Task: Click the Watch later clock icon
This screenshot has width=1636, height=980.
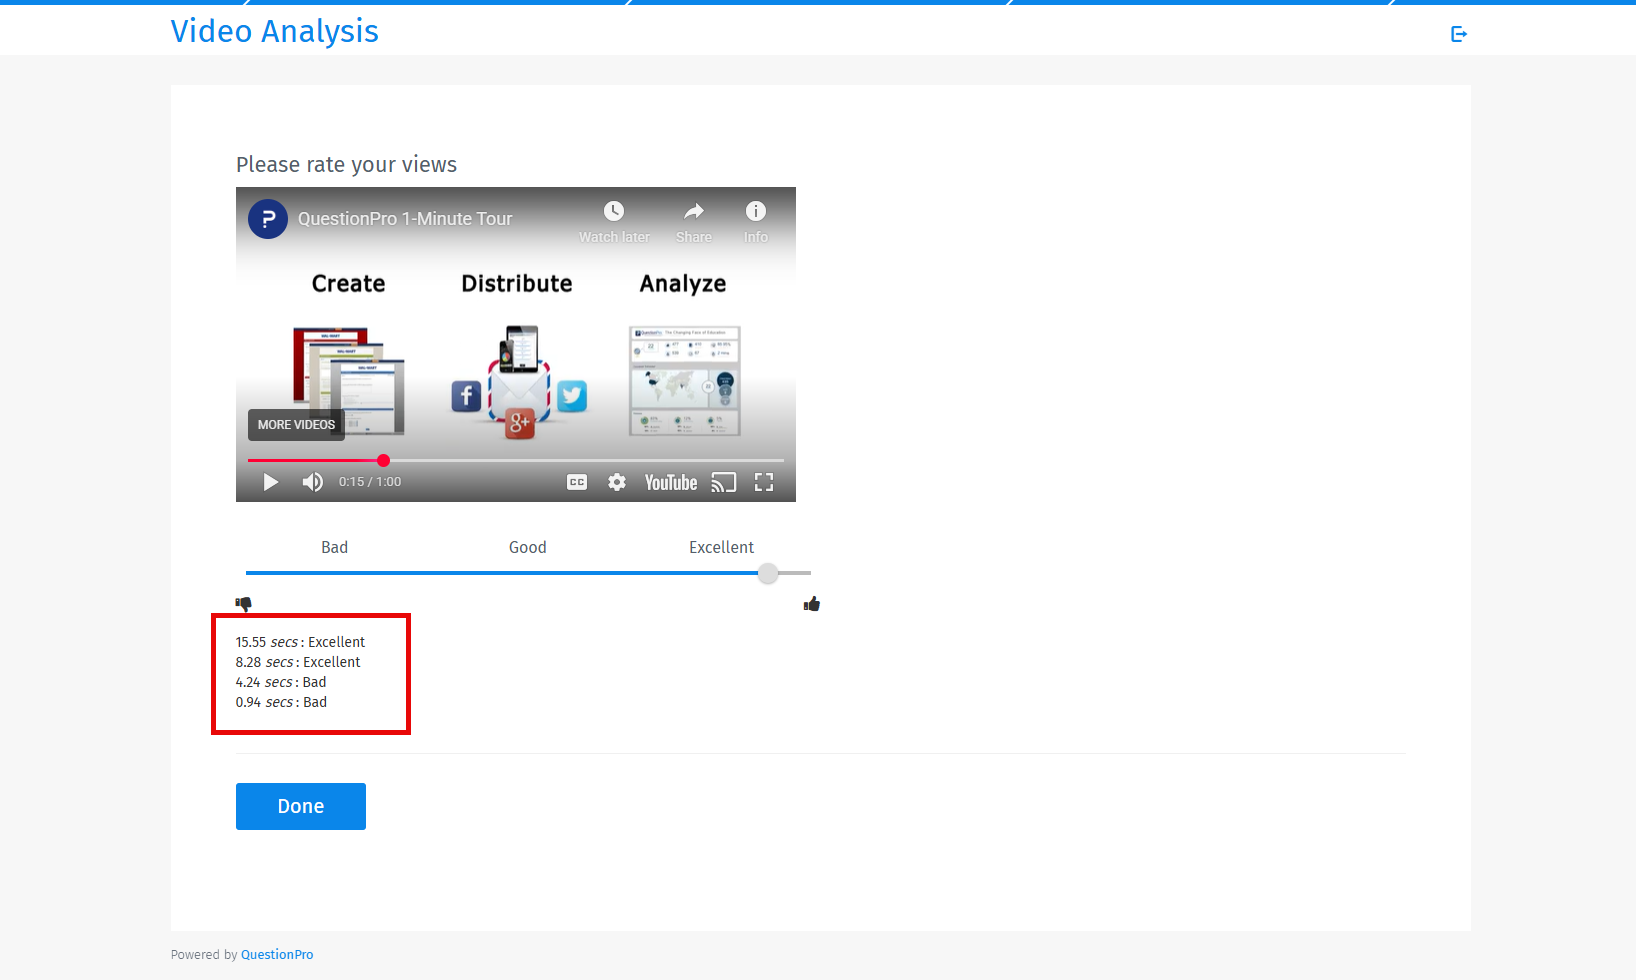Action: coord(614,211)
